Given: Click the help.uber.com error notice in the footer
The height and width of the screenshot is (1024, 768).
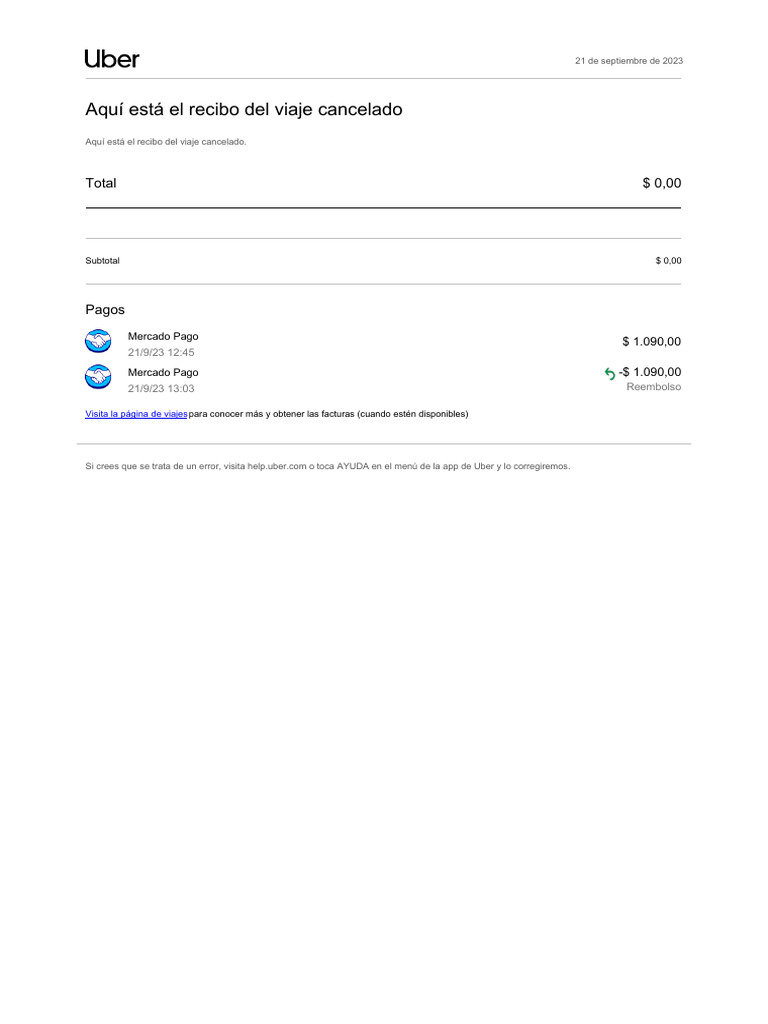Looking at the screenshot, I should tap(328, 466).
